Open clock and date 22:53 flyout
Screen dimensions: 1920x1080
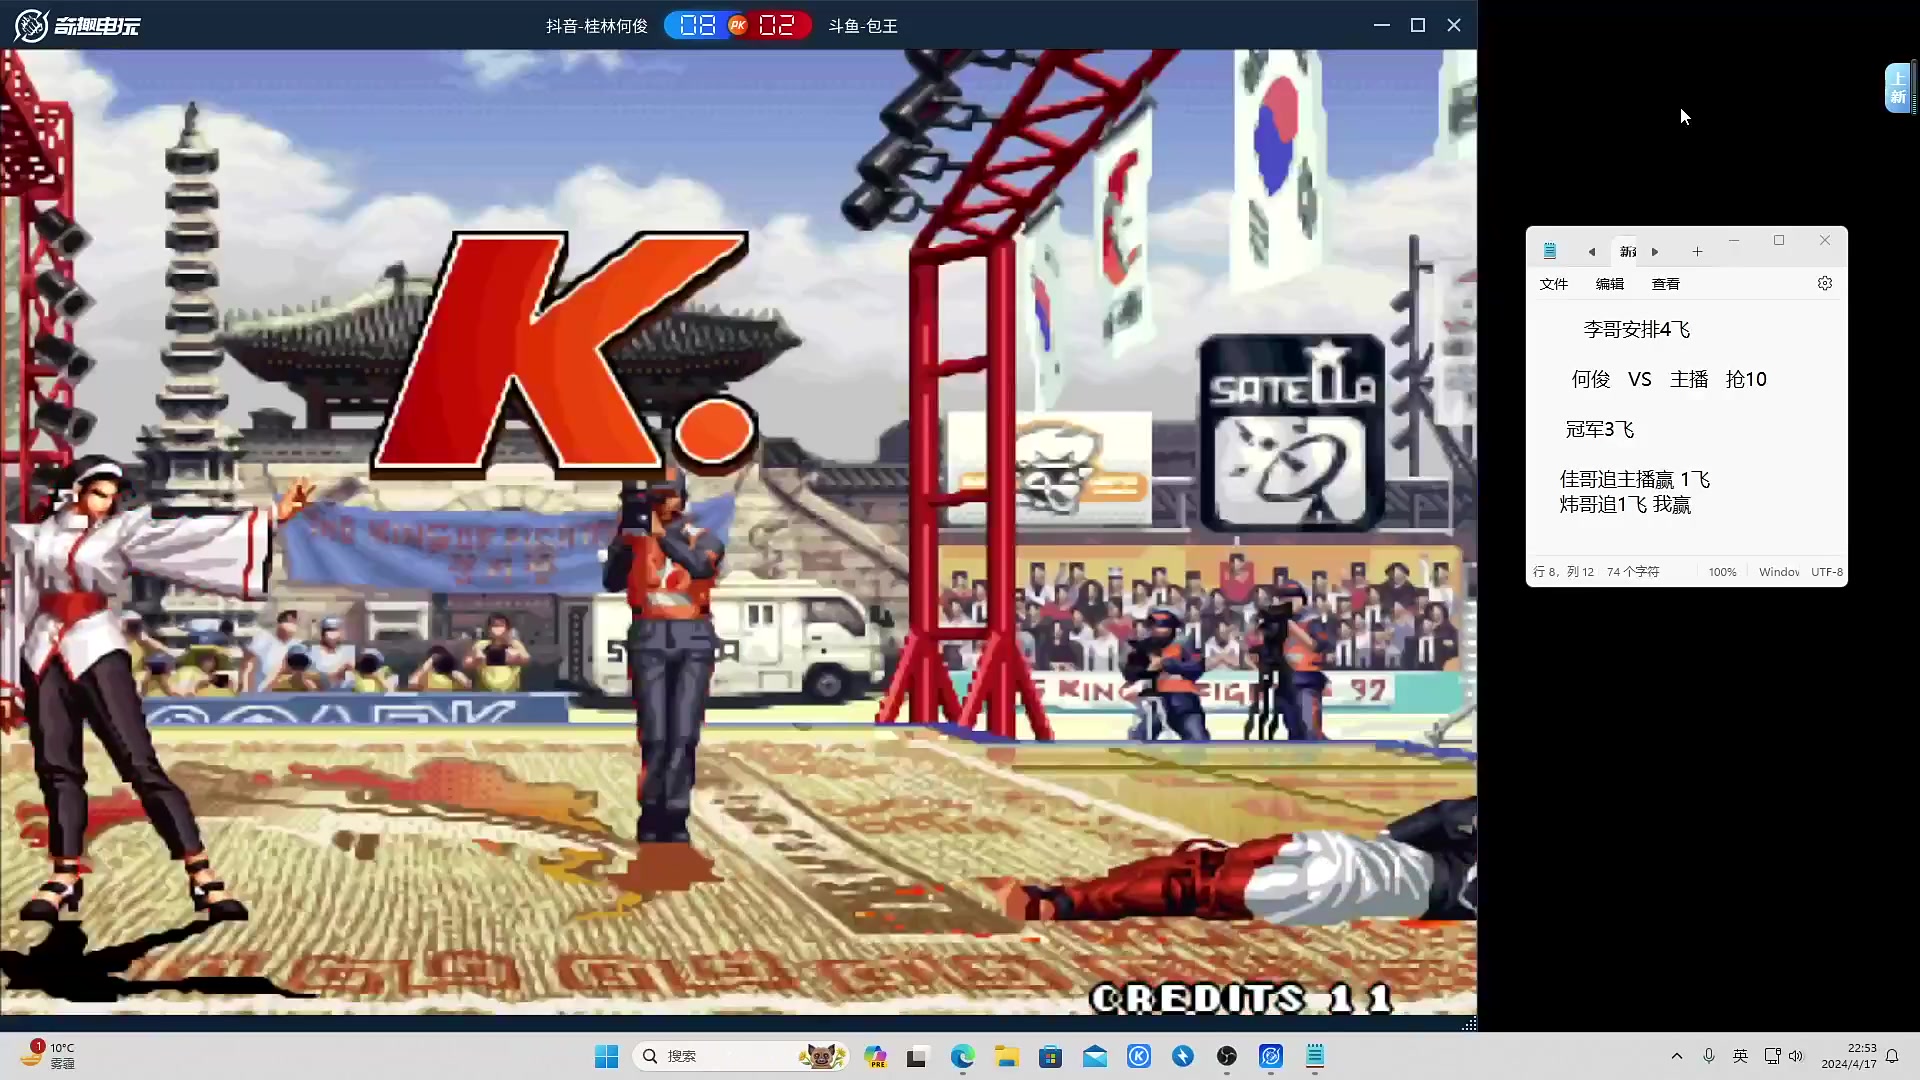pyautogui.click(x=1848, y=1056)
